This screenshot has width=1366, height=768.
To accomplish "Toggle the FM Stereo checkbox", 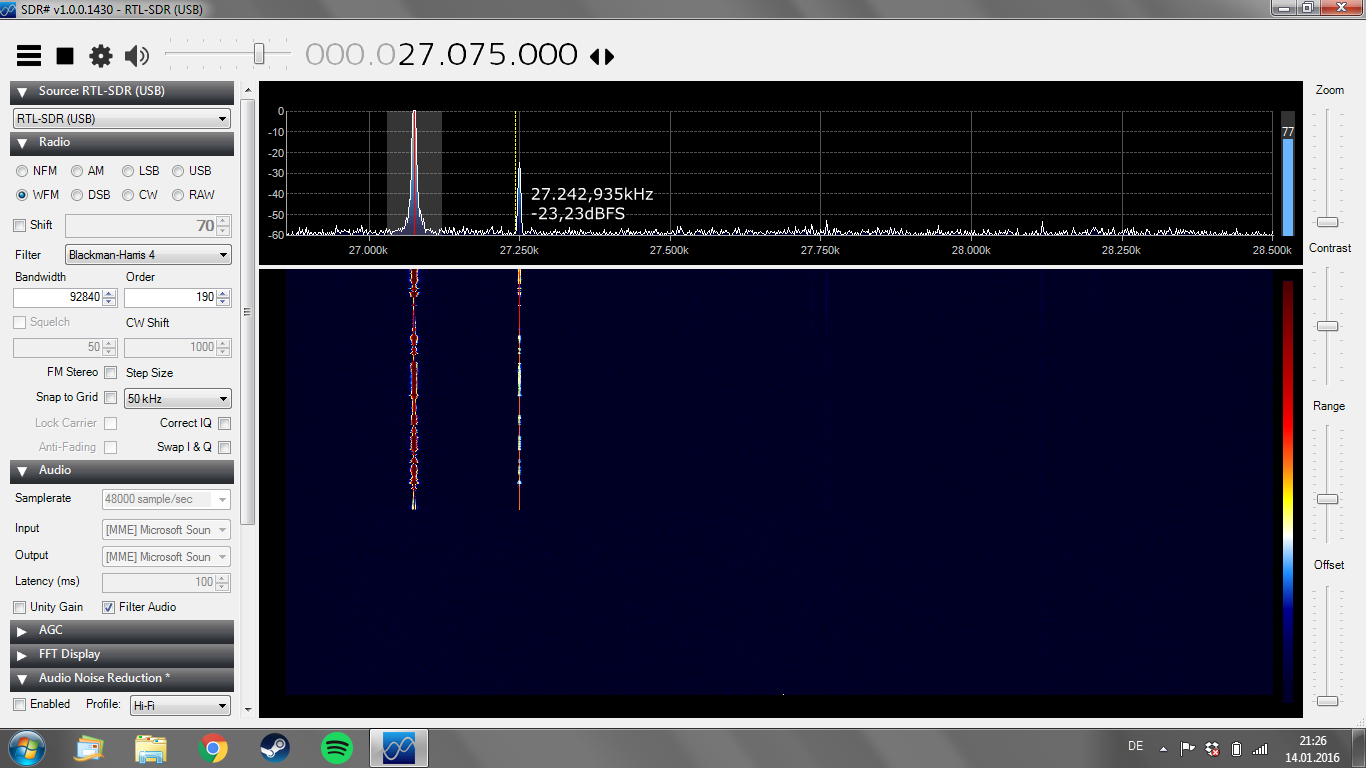I will click(x=111, y=372).
